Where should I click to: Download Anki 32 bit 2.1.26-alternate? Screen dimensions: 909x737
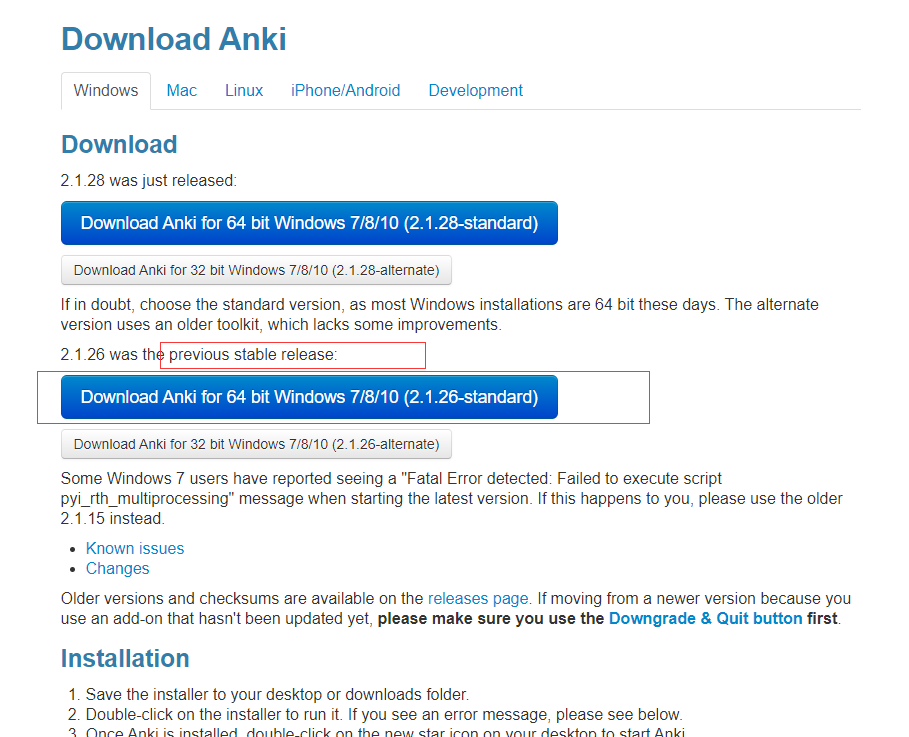pos(256,444)
